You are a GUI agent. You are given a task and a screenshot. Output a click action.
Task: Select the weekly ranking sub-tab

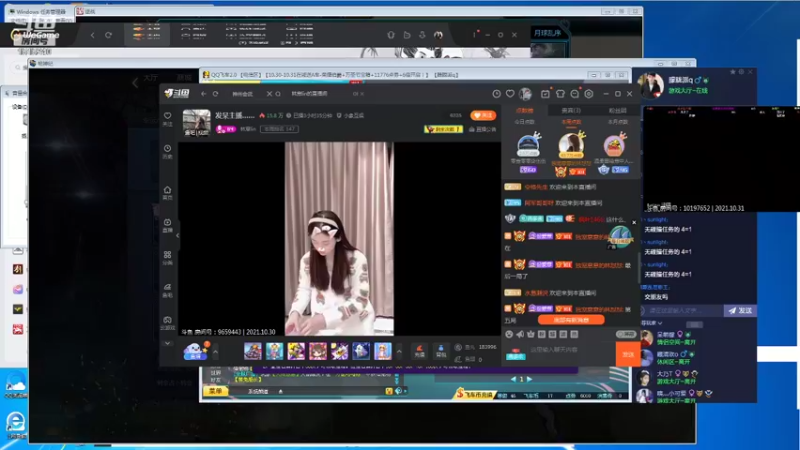(571, 122)
